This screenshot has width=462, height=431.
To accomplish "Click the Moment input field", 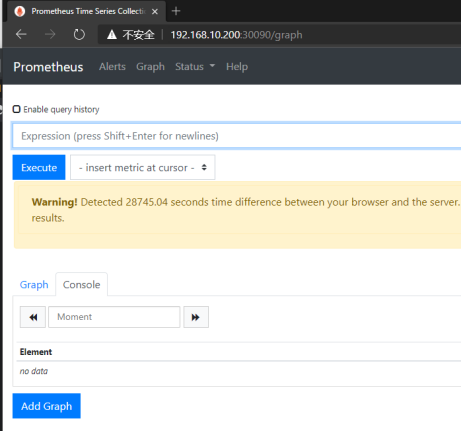I will coord(114,317).
